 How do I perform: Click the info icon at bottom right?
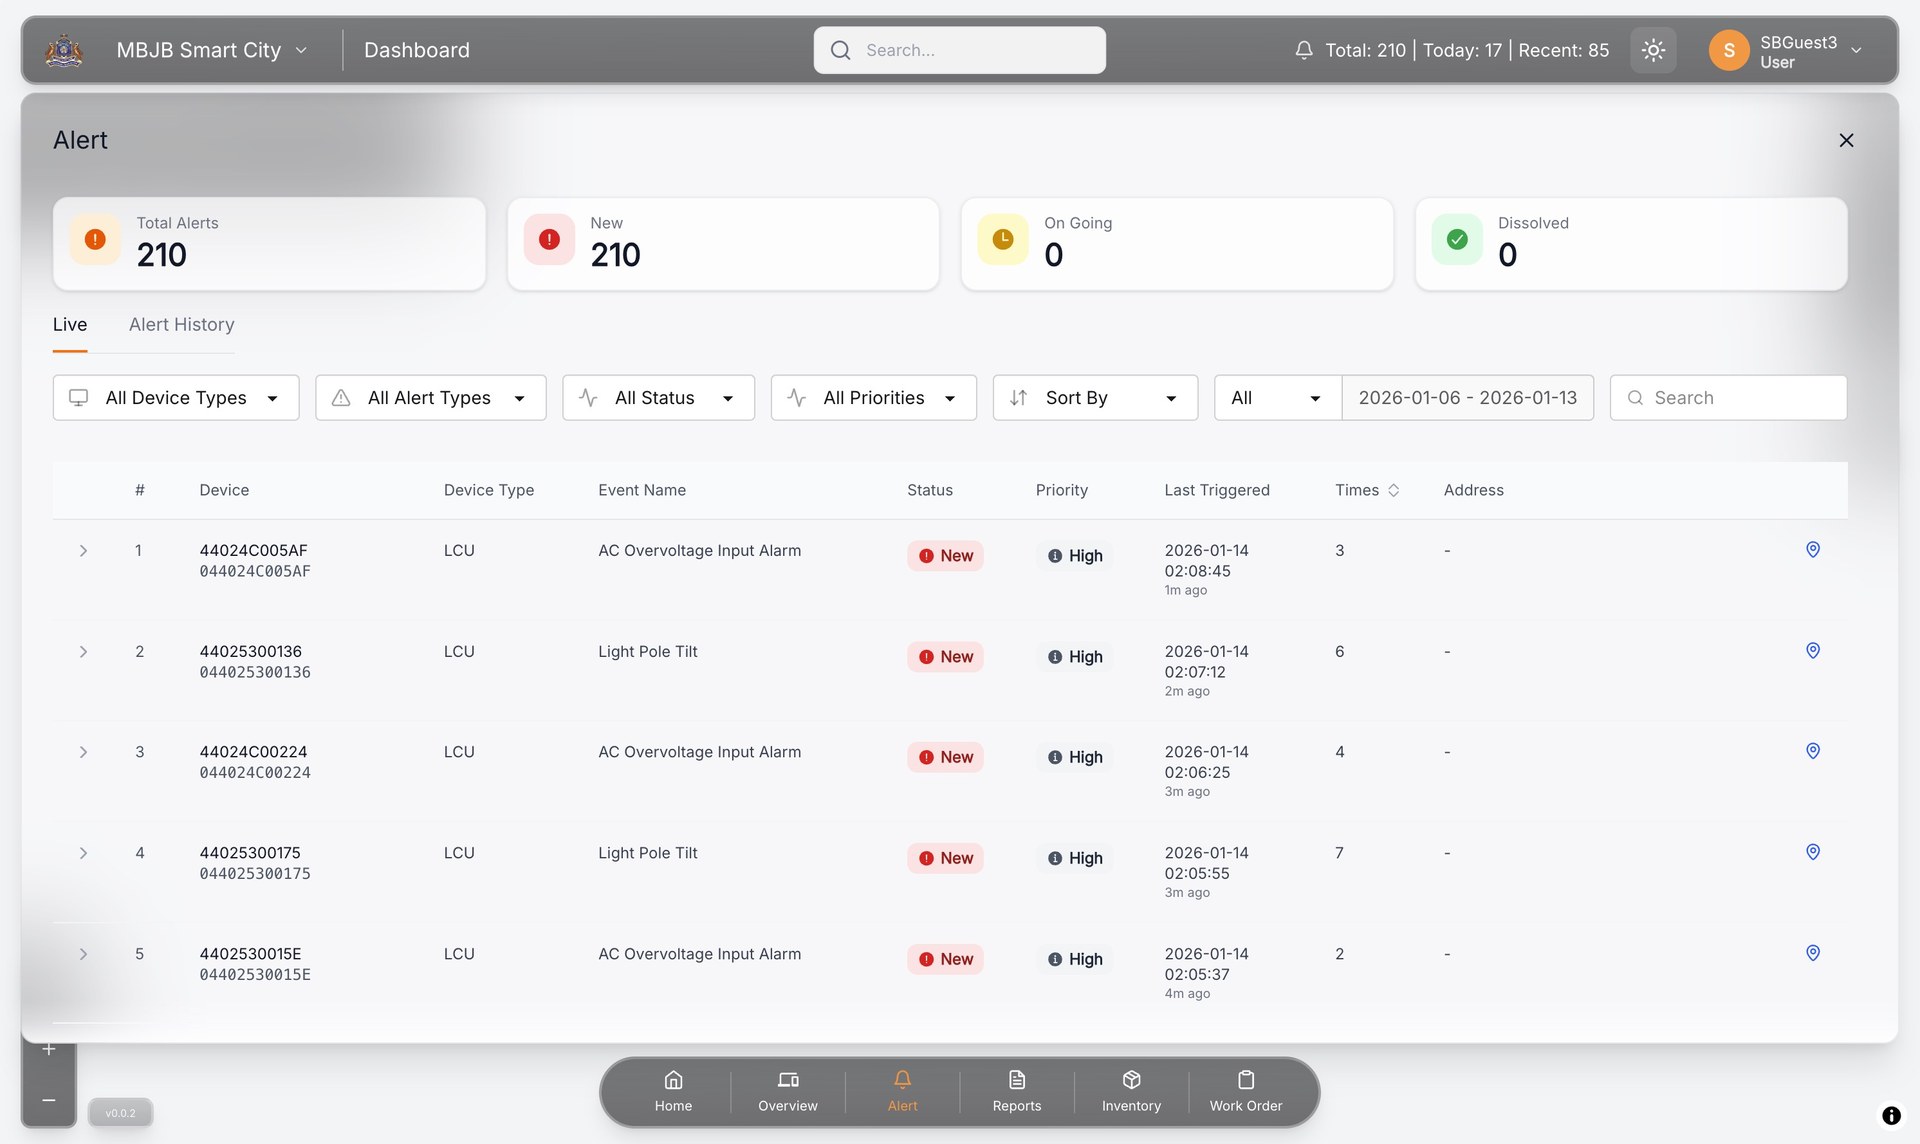coord(1891,1115)
